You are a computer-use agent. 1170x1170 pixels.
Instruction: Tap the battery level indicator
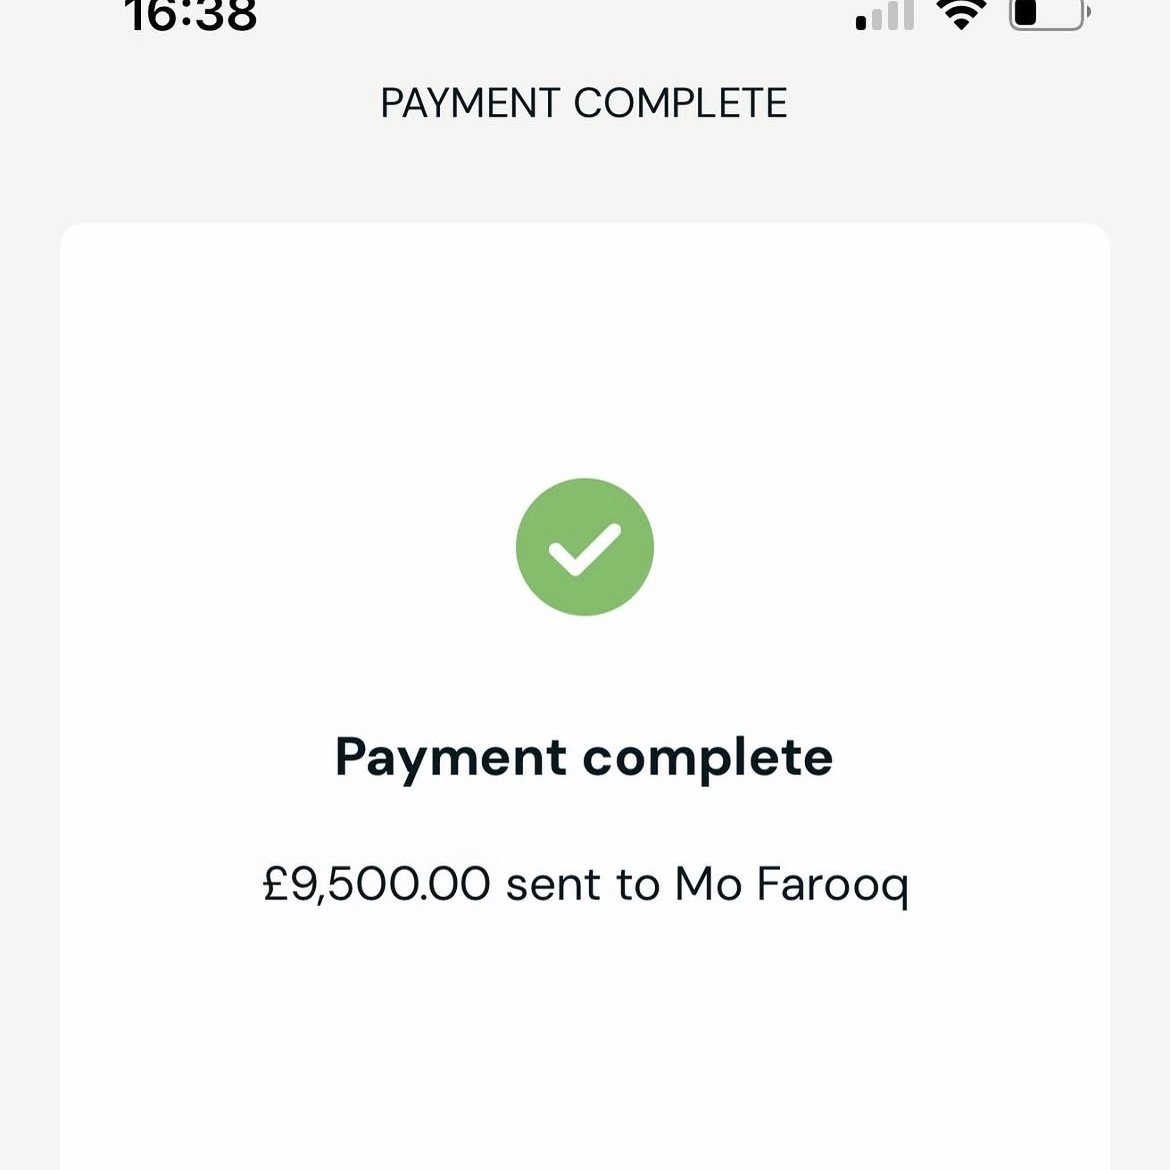pos(1047,14)
